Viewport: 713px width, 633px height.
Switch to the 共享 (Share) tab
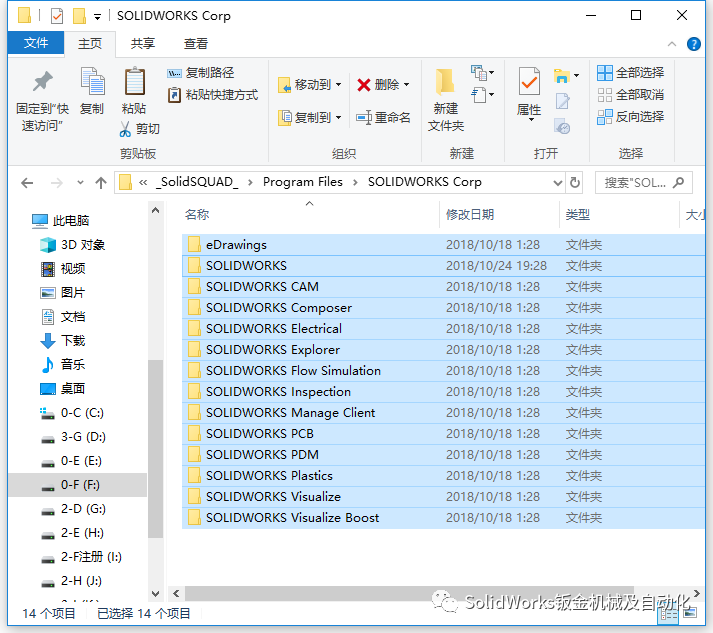pyautogui.click(x=143, y=44)
